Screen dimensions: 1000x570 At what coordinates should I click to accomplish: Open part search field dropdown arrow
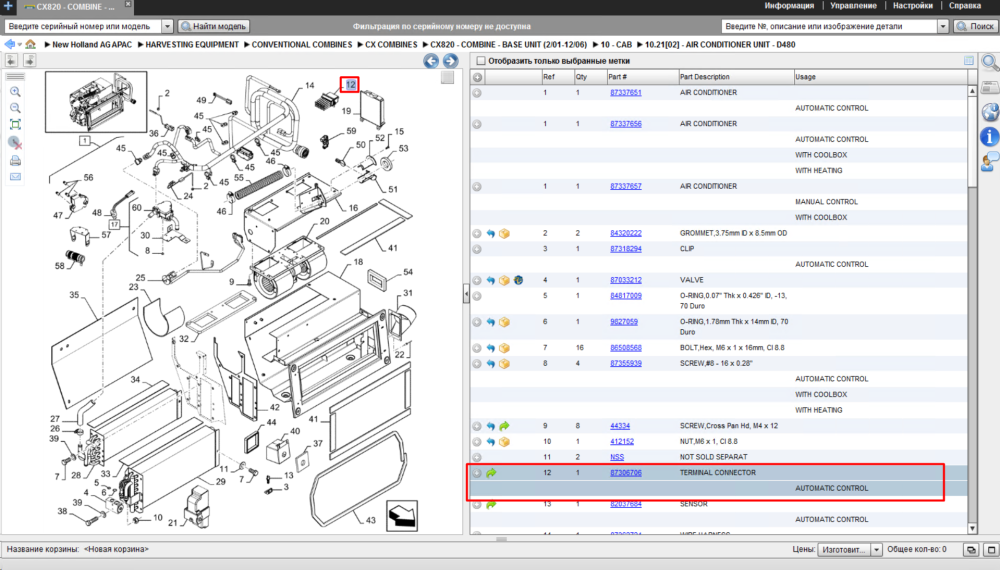coord(943,26)
